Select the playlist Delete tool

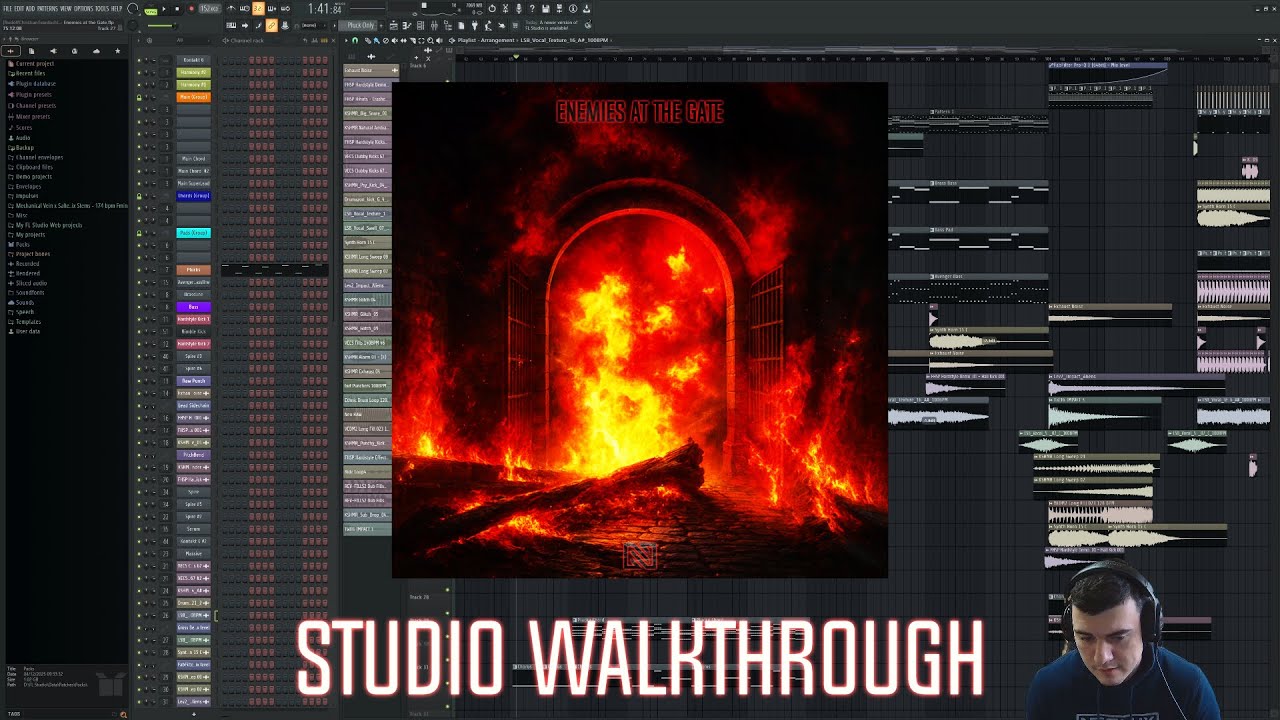pos(386,40)
